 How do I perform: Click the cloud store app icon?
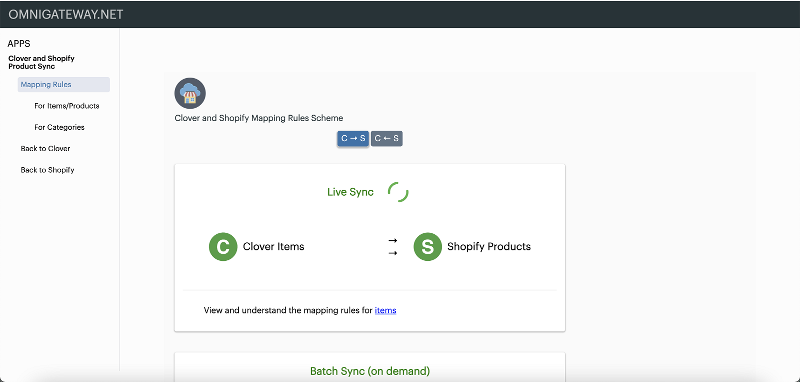[190, 93]
